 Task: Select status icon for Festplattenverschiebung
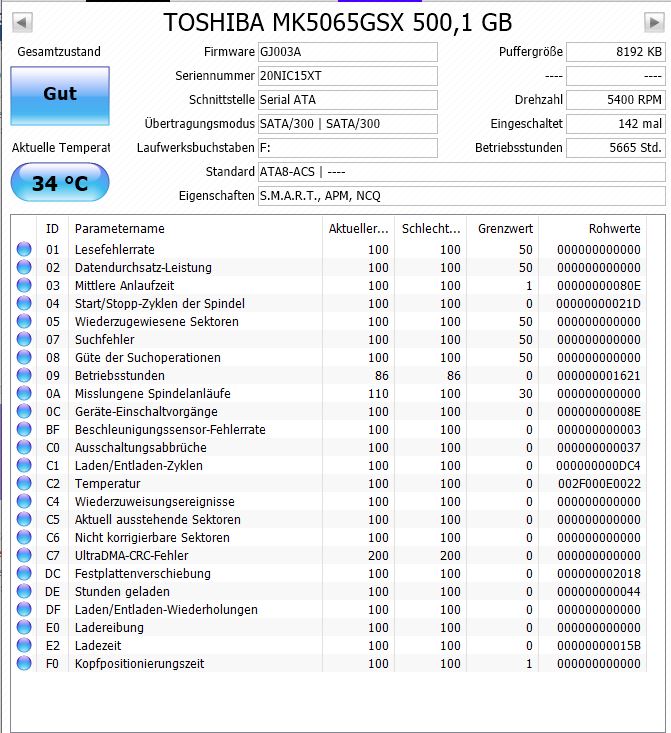click(24, 573)
